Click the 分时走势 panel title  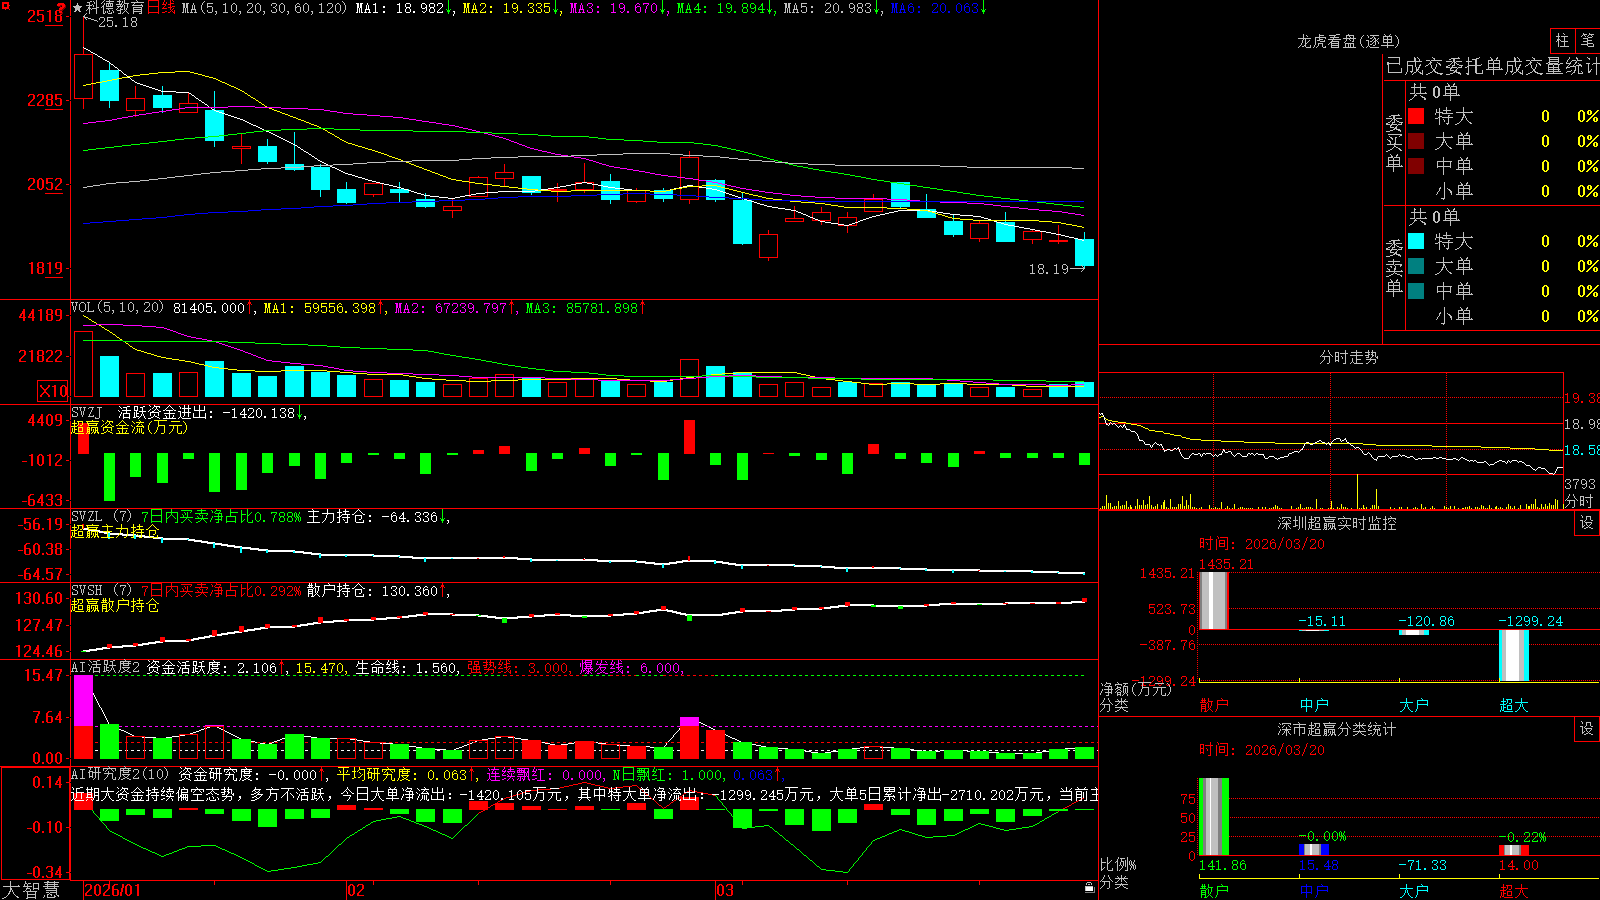[1348, 357]
